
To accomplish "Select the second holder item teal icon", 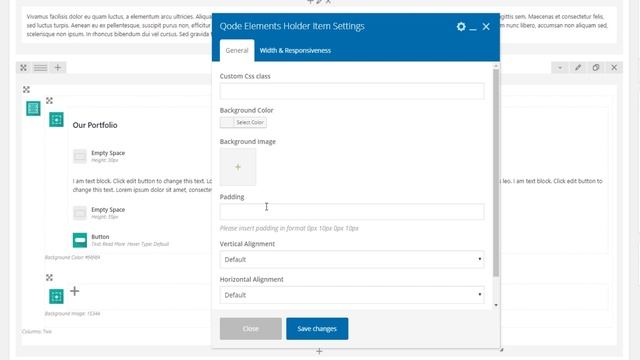I will pyautogui.click(x=56, y=296).
